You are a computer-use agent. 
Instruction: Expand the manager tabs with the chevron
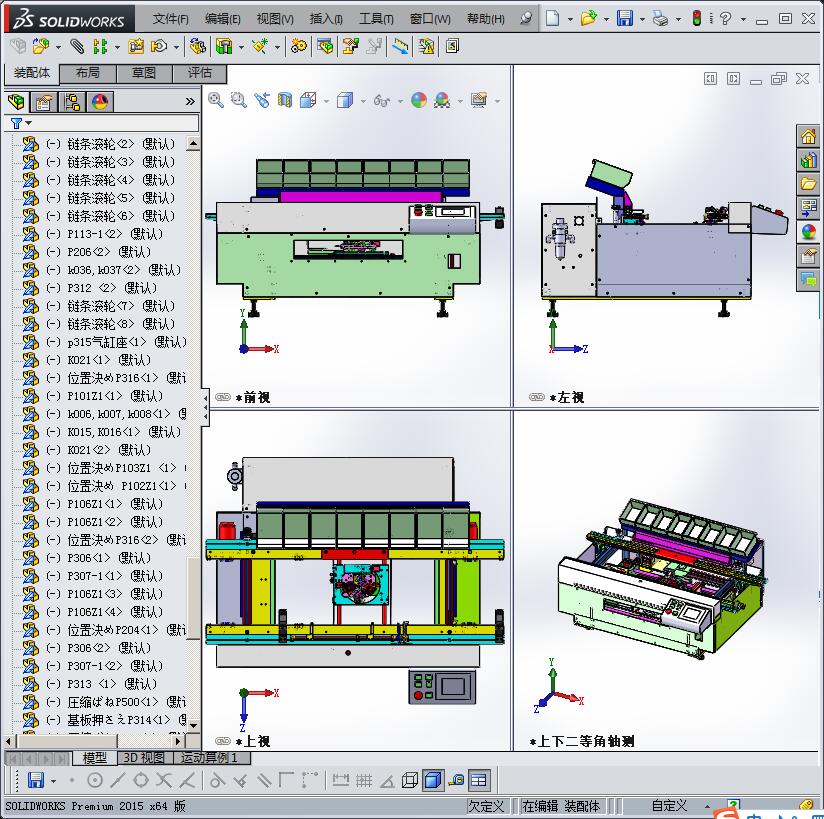(x=190, y=101)
